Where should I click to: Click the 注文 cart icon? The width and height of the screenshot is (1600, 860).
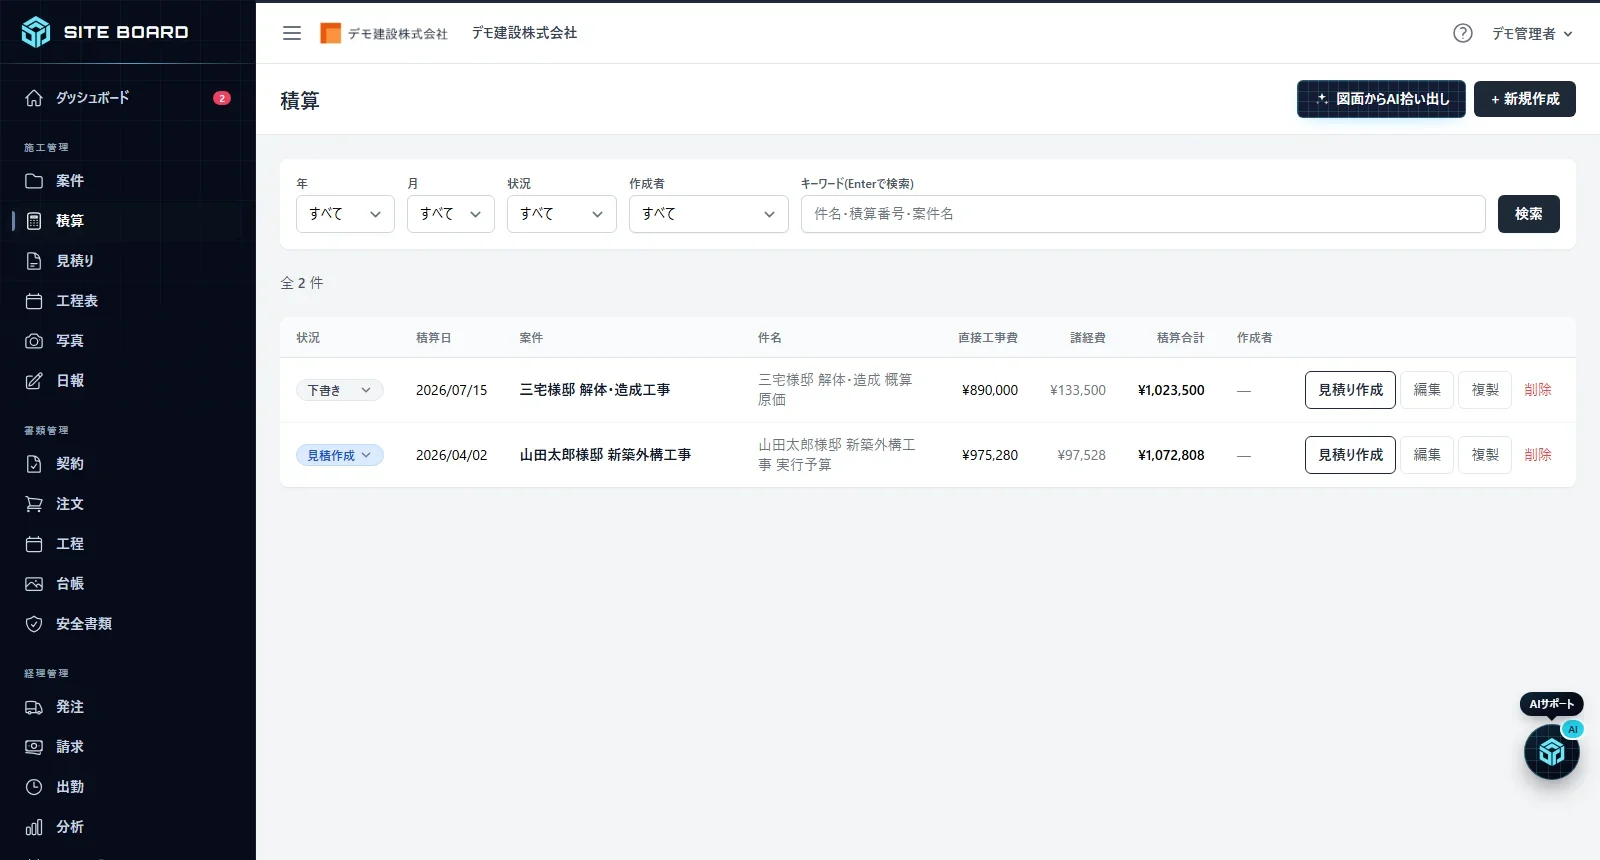(x=34, y=504)
